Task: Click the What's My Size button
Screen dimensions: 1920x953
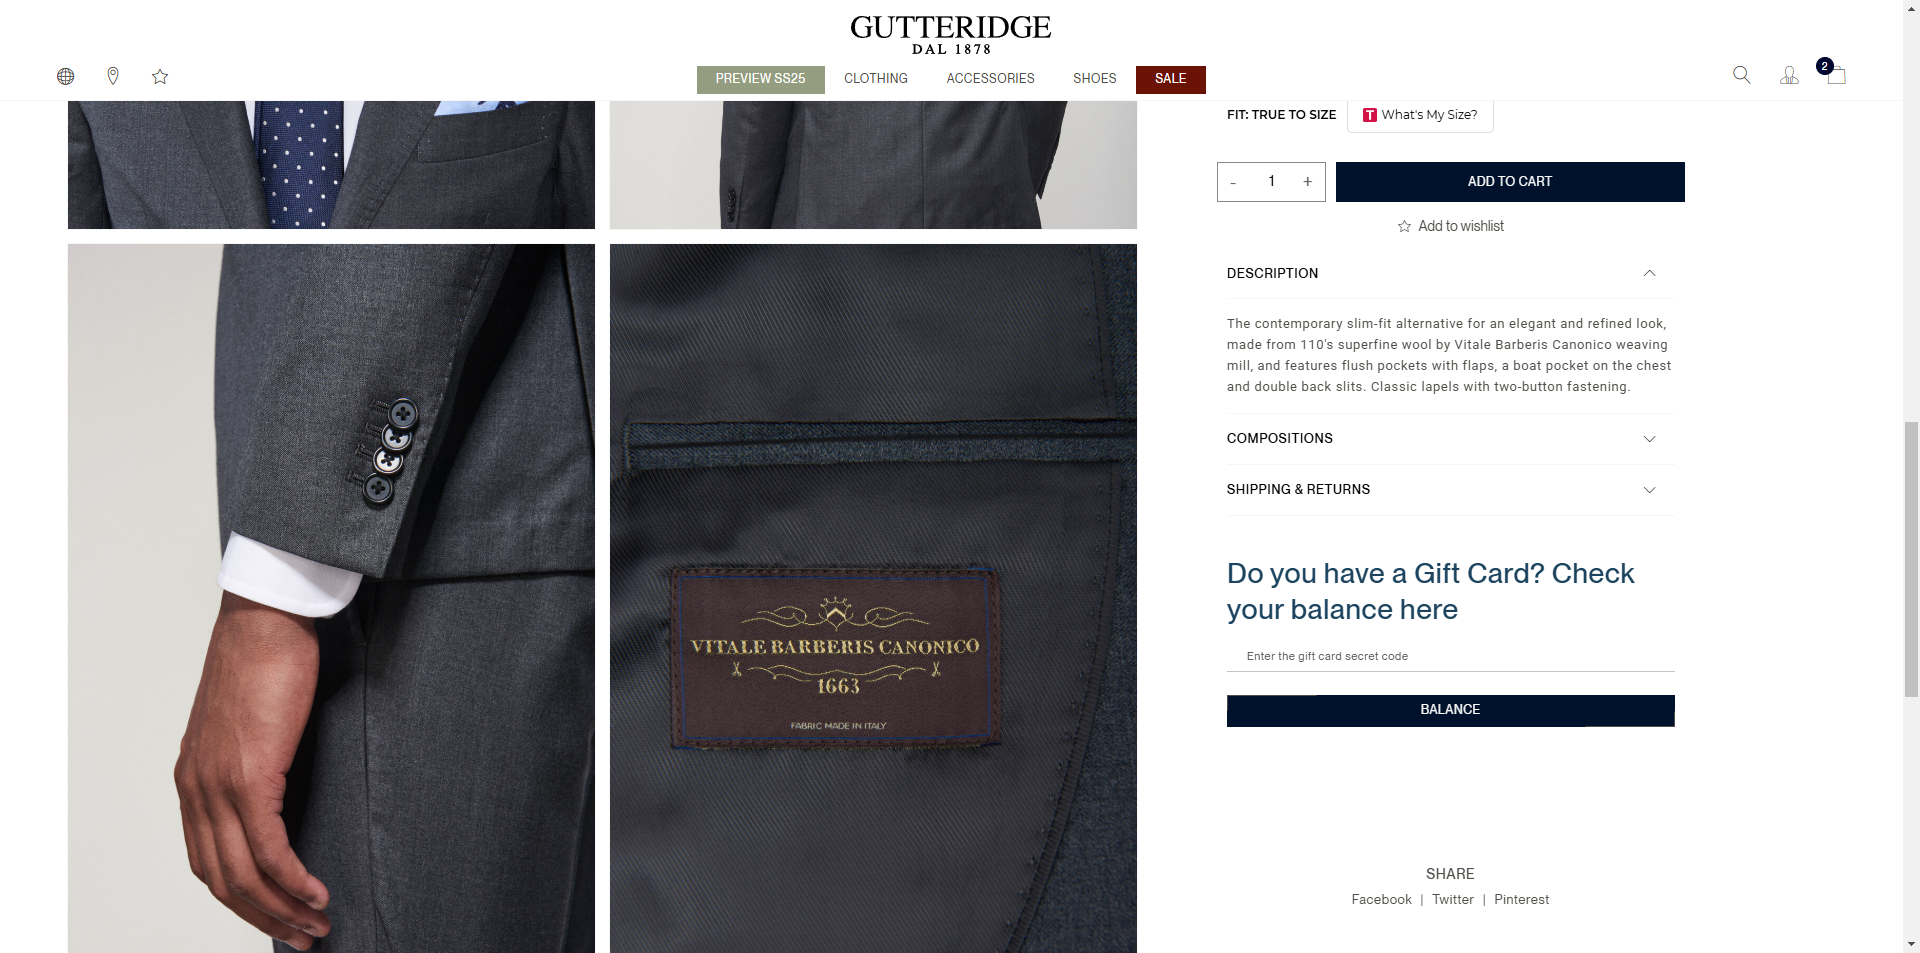Action: 1420,115
